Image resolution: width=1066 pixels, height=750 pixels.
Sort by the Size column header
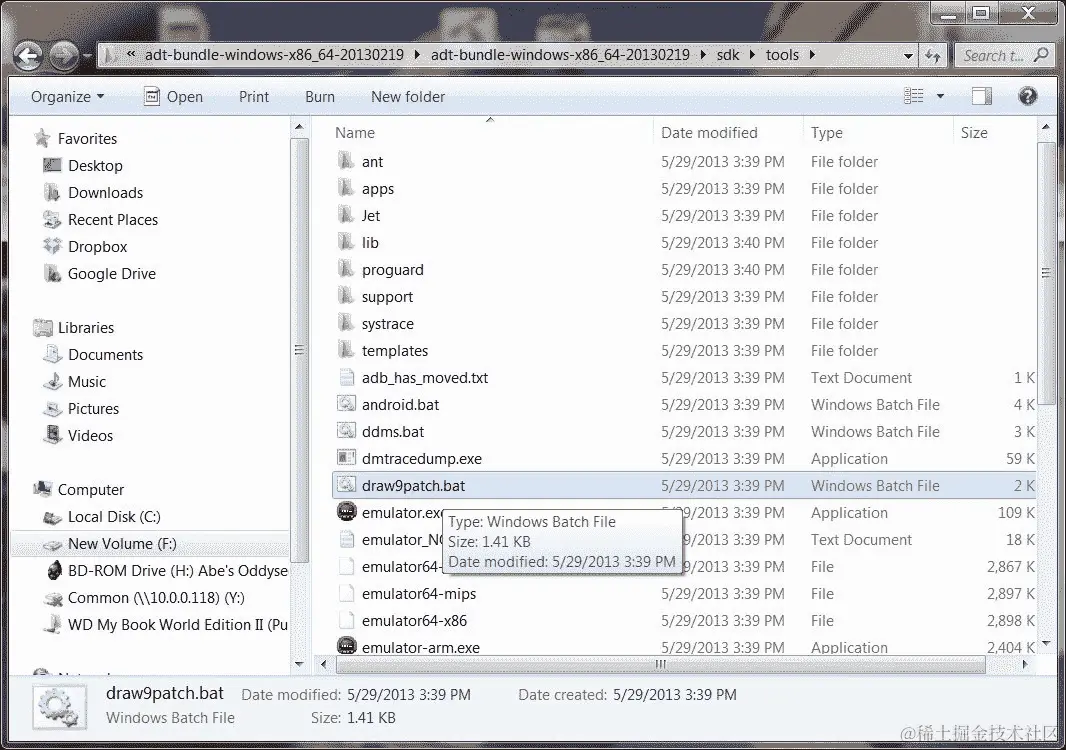point(974,133)
